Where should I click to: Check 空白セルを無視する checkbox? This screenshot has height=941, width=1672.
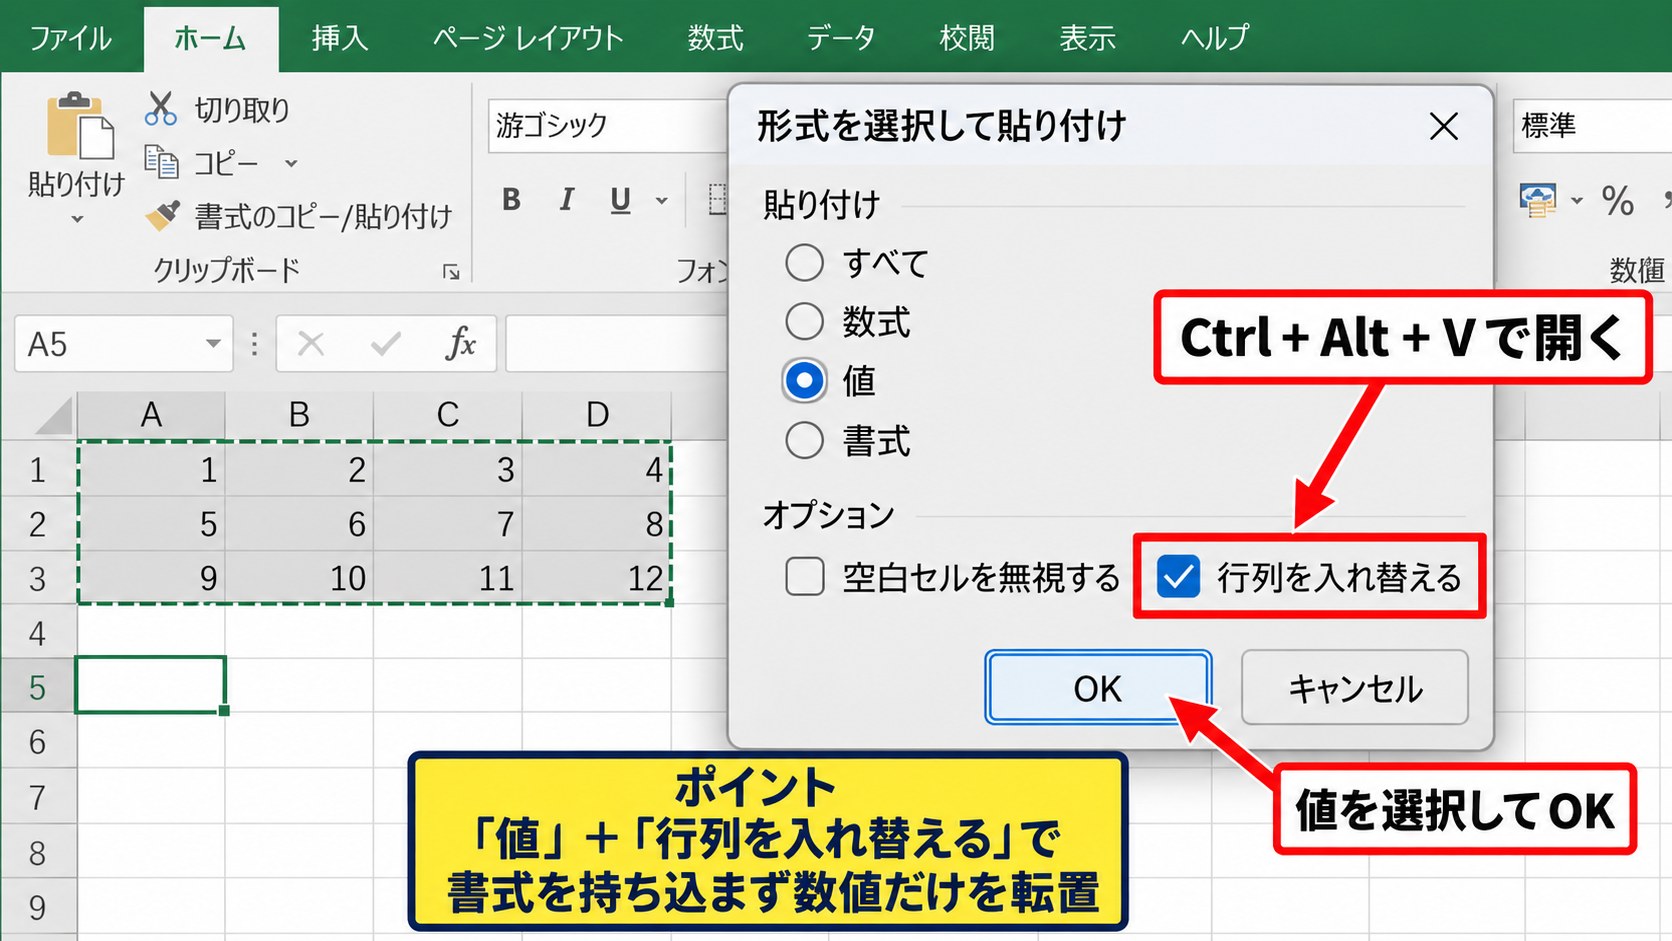(805, 577)
